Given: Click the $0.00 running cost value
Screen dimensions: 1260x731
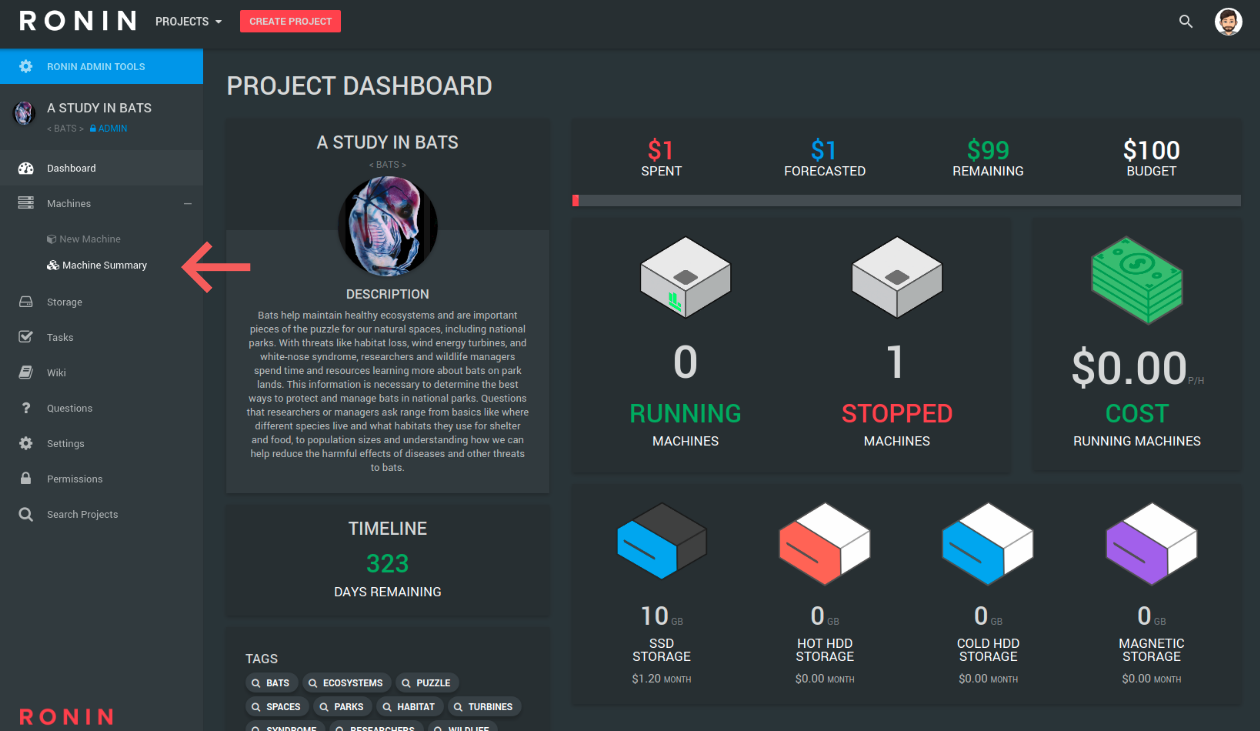Looking at the screenshot, I should 1129,368.
